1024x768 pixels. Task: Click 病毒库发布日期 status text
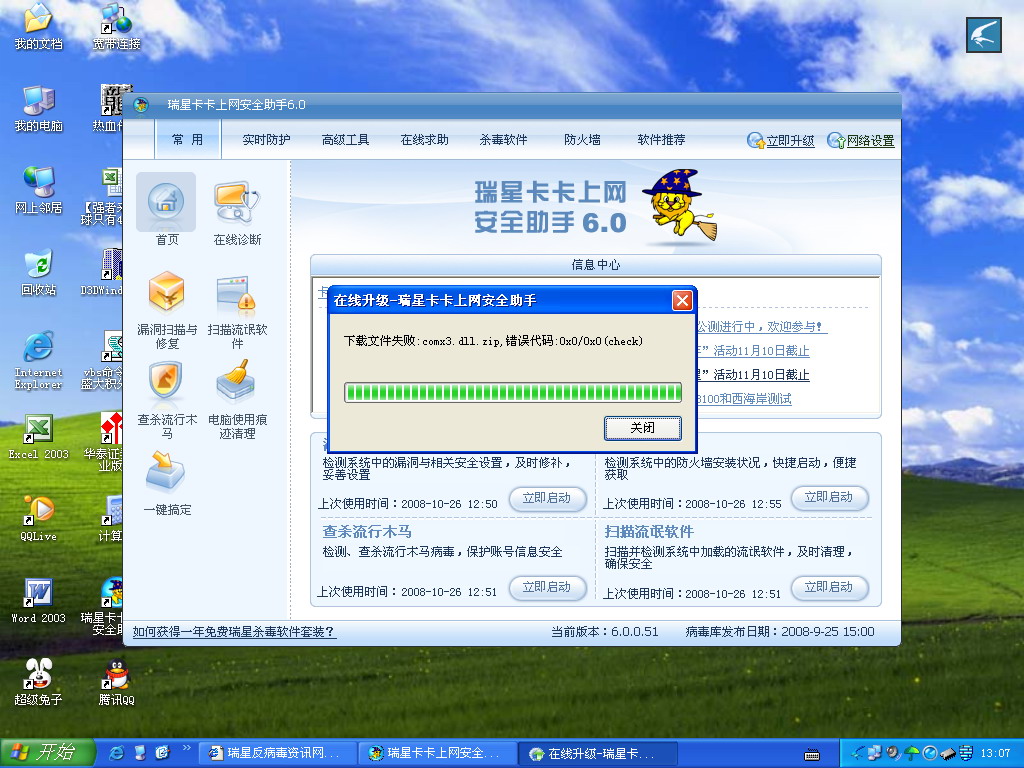pos(780,632)
